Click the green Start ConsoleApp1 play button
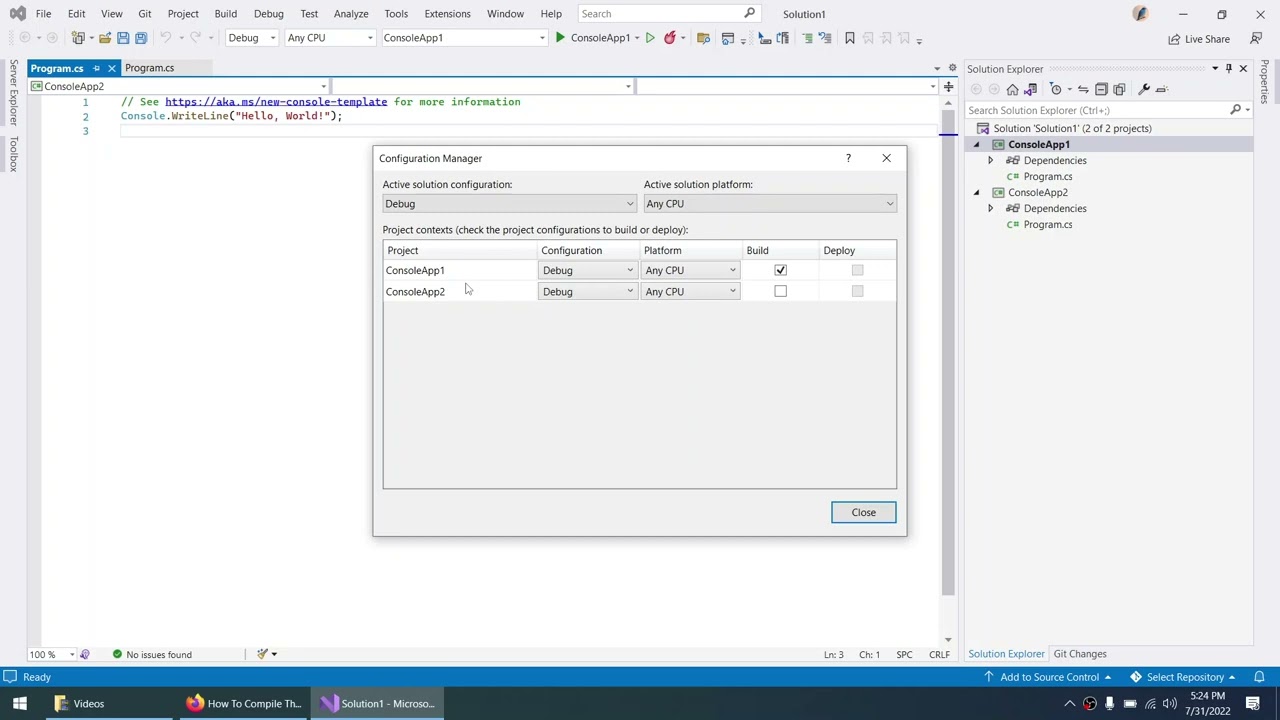The image size is (1280, 720). pyautogui.click(x=560, y=38)
